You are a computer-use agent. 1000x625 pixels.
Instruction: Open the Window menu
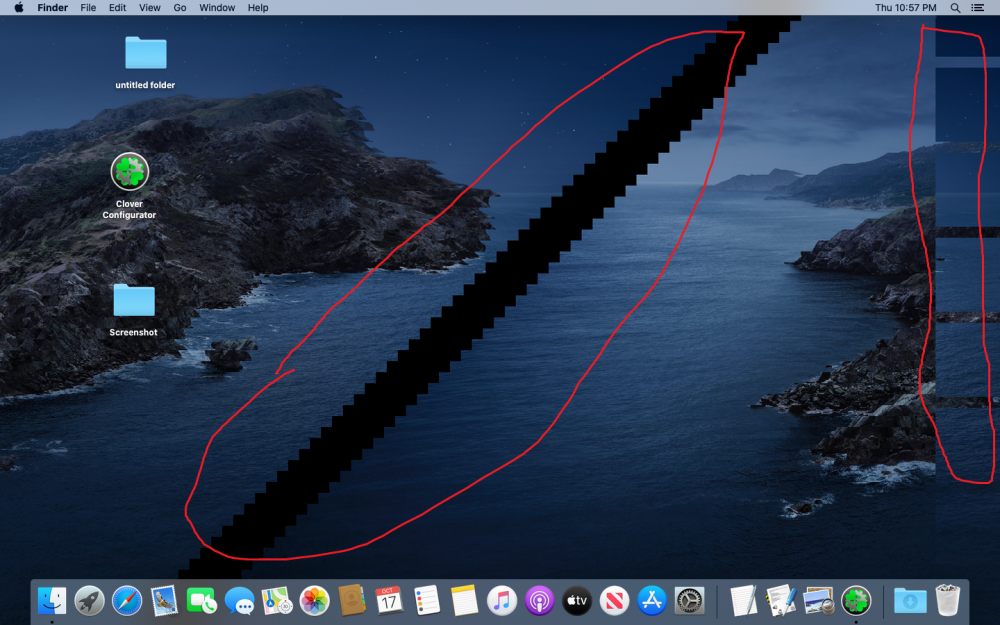coord(217,8)
